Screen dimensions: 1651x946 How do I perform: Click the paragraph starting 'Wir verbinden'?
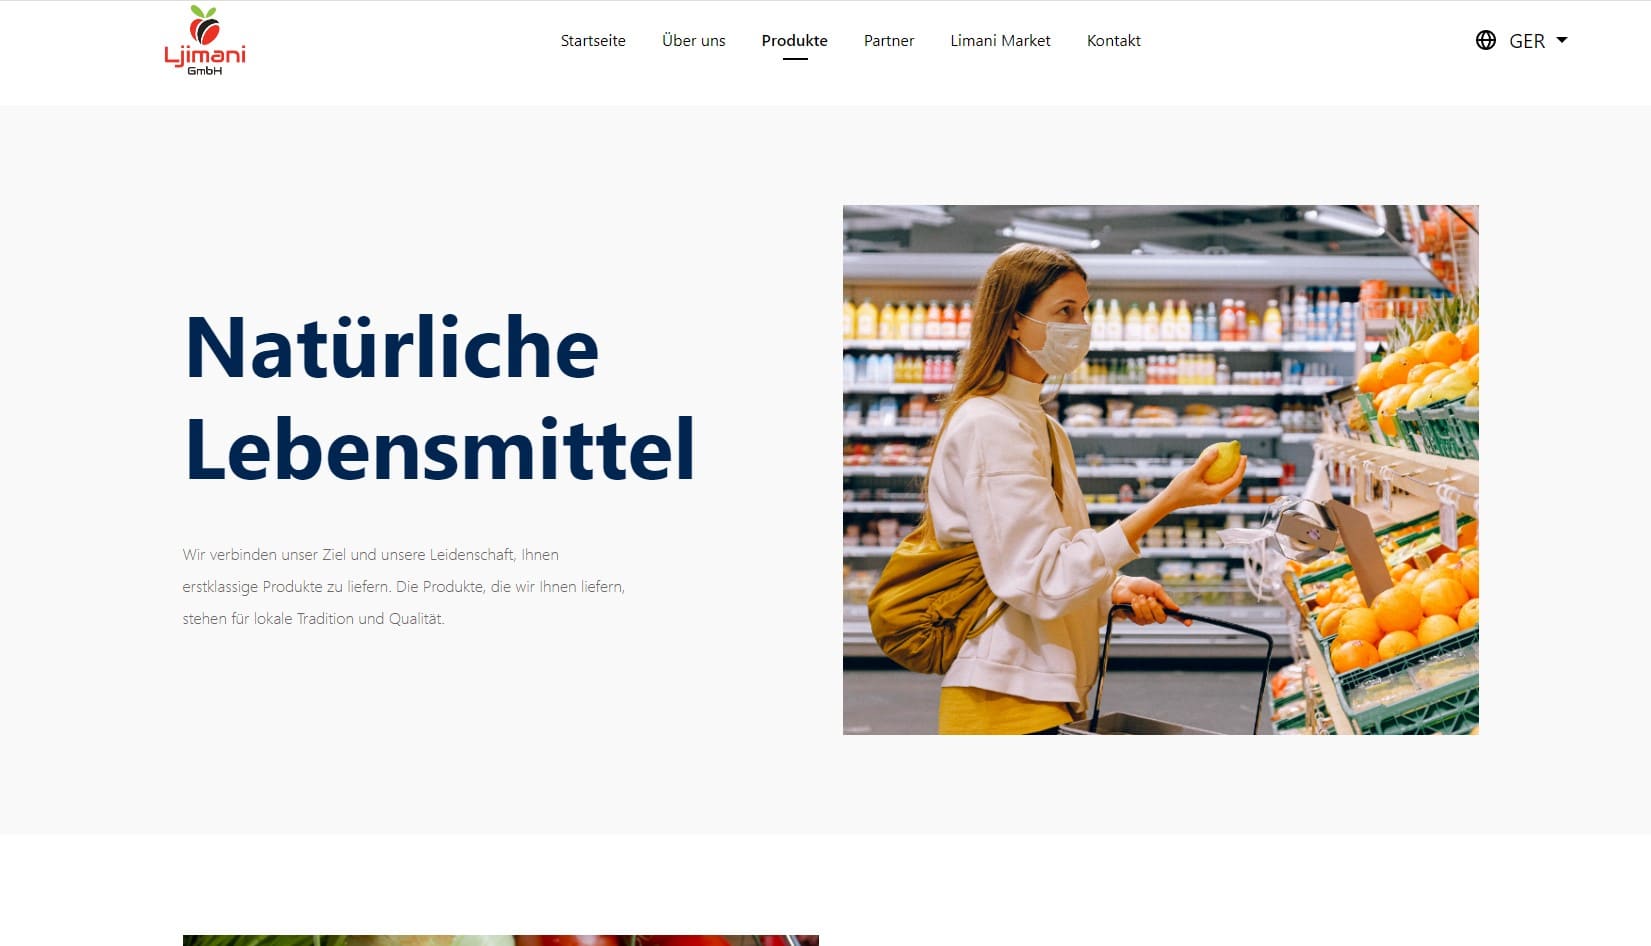(404, 586)
